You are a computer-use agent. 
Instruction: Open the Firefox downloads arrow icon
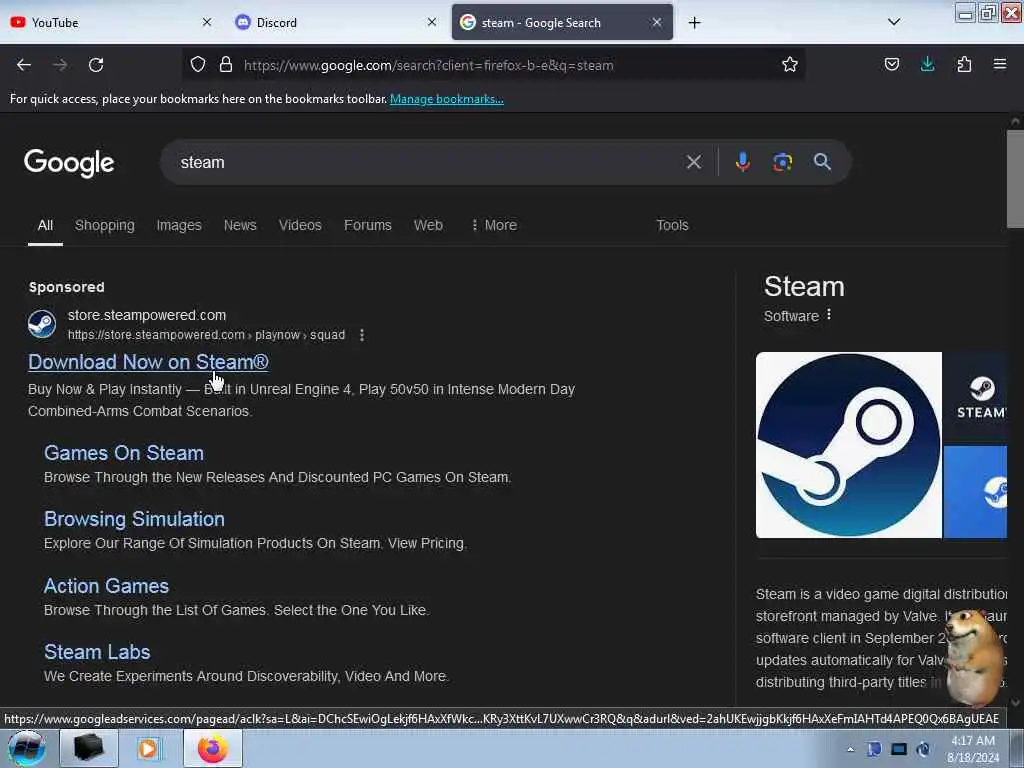tap(927, 65)
